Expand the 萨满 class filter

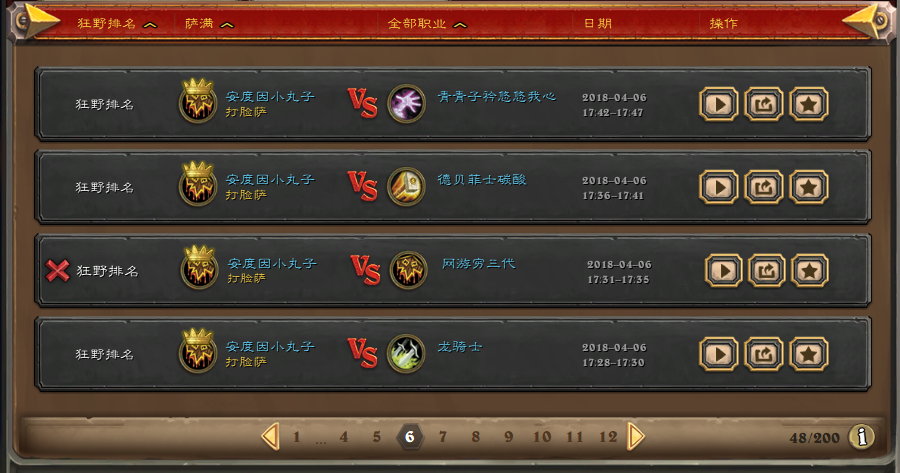pyautogui.click(x=209, y=24)
